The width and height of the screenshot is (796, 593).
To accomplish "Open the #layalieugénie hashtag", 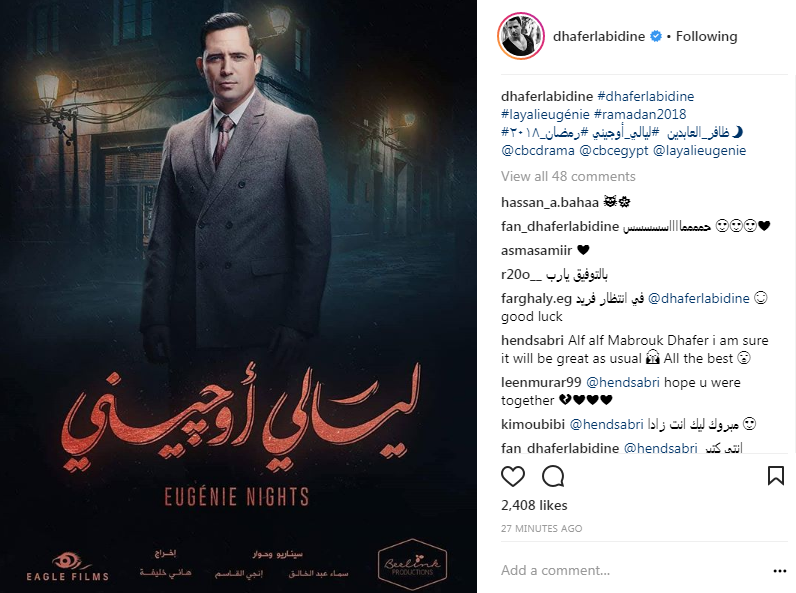I will click(545, 114).
